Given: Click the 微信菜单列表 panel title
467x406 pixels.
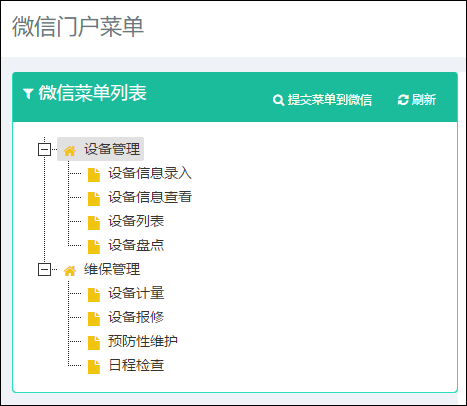Looking at the screenshot, I should (92, 93).
